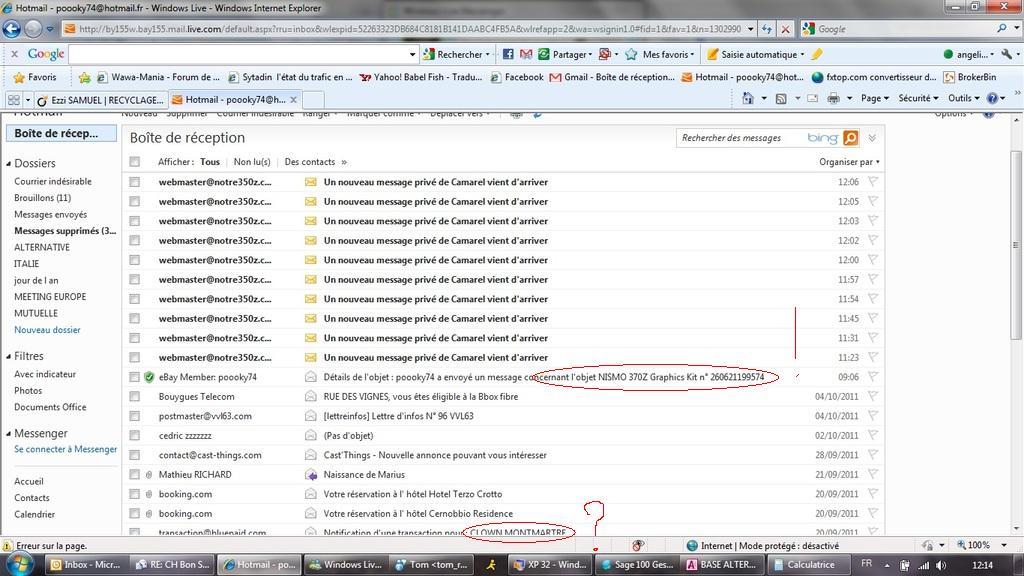Select the eBay Member message checkbox
This screenshot has height=576, width=1024.
[x=135, y=377]
